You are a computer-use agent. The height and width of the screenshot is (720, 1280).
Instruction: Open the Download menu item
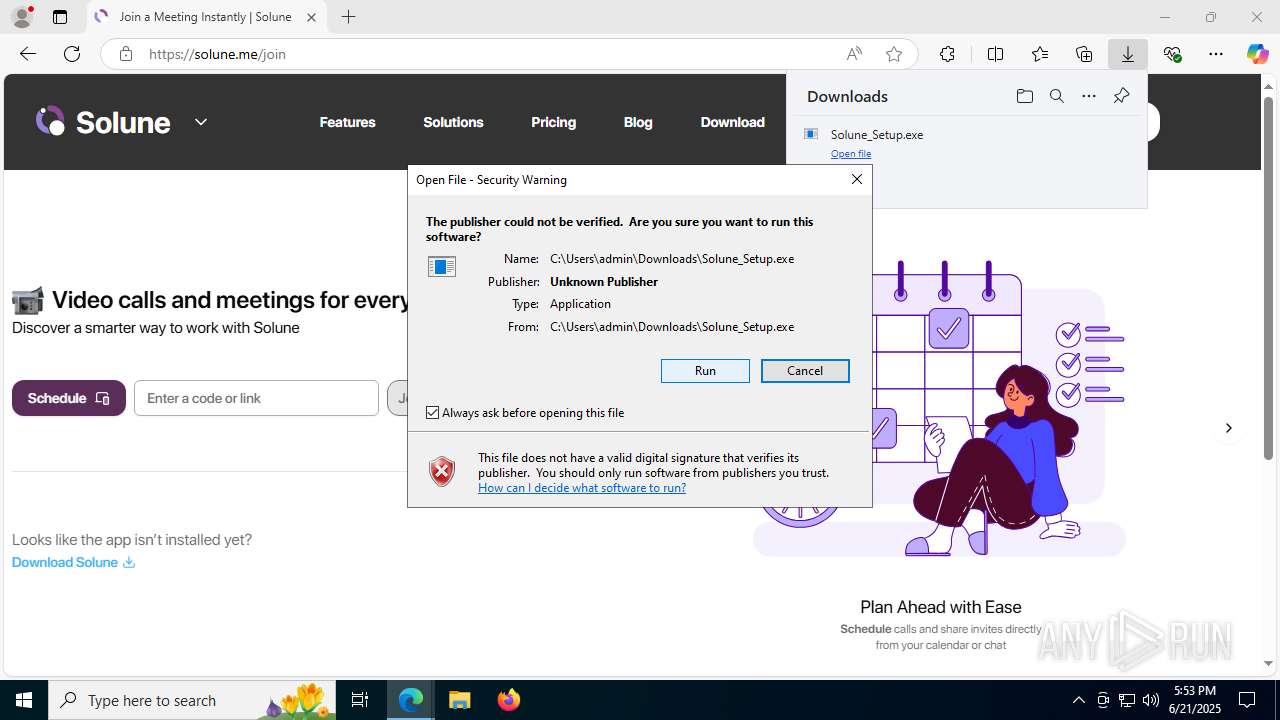click(732, 122)
